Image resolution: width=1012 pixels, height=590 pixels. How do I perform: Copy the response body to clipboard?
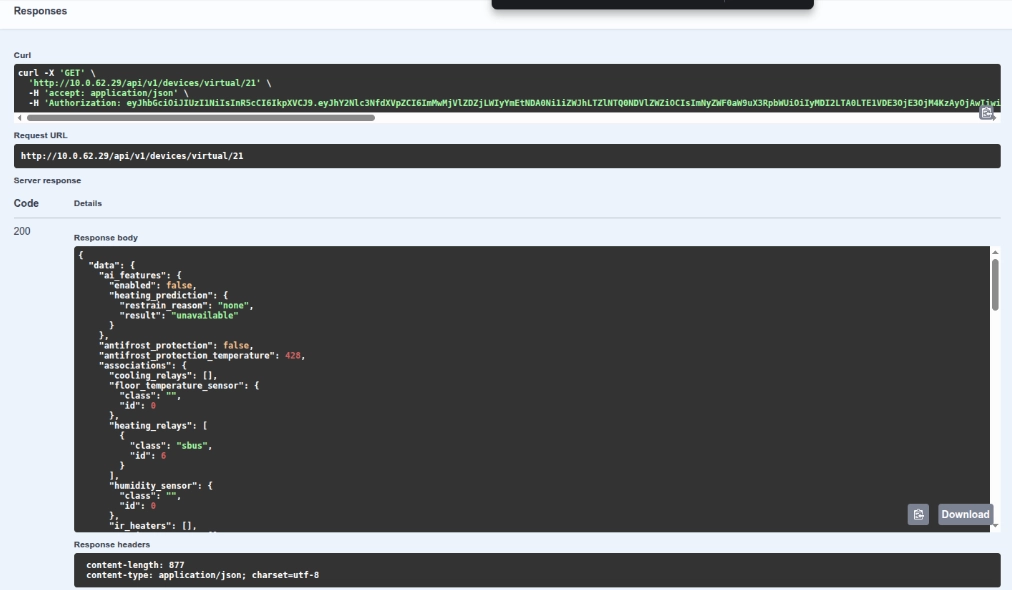click(918, 514)
